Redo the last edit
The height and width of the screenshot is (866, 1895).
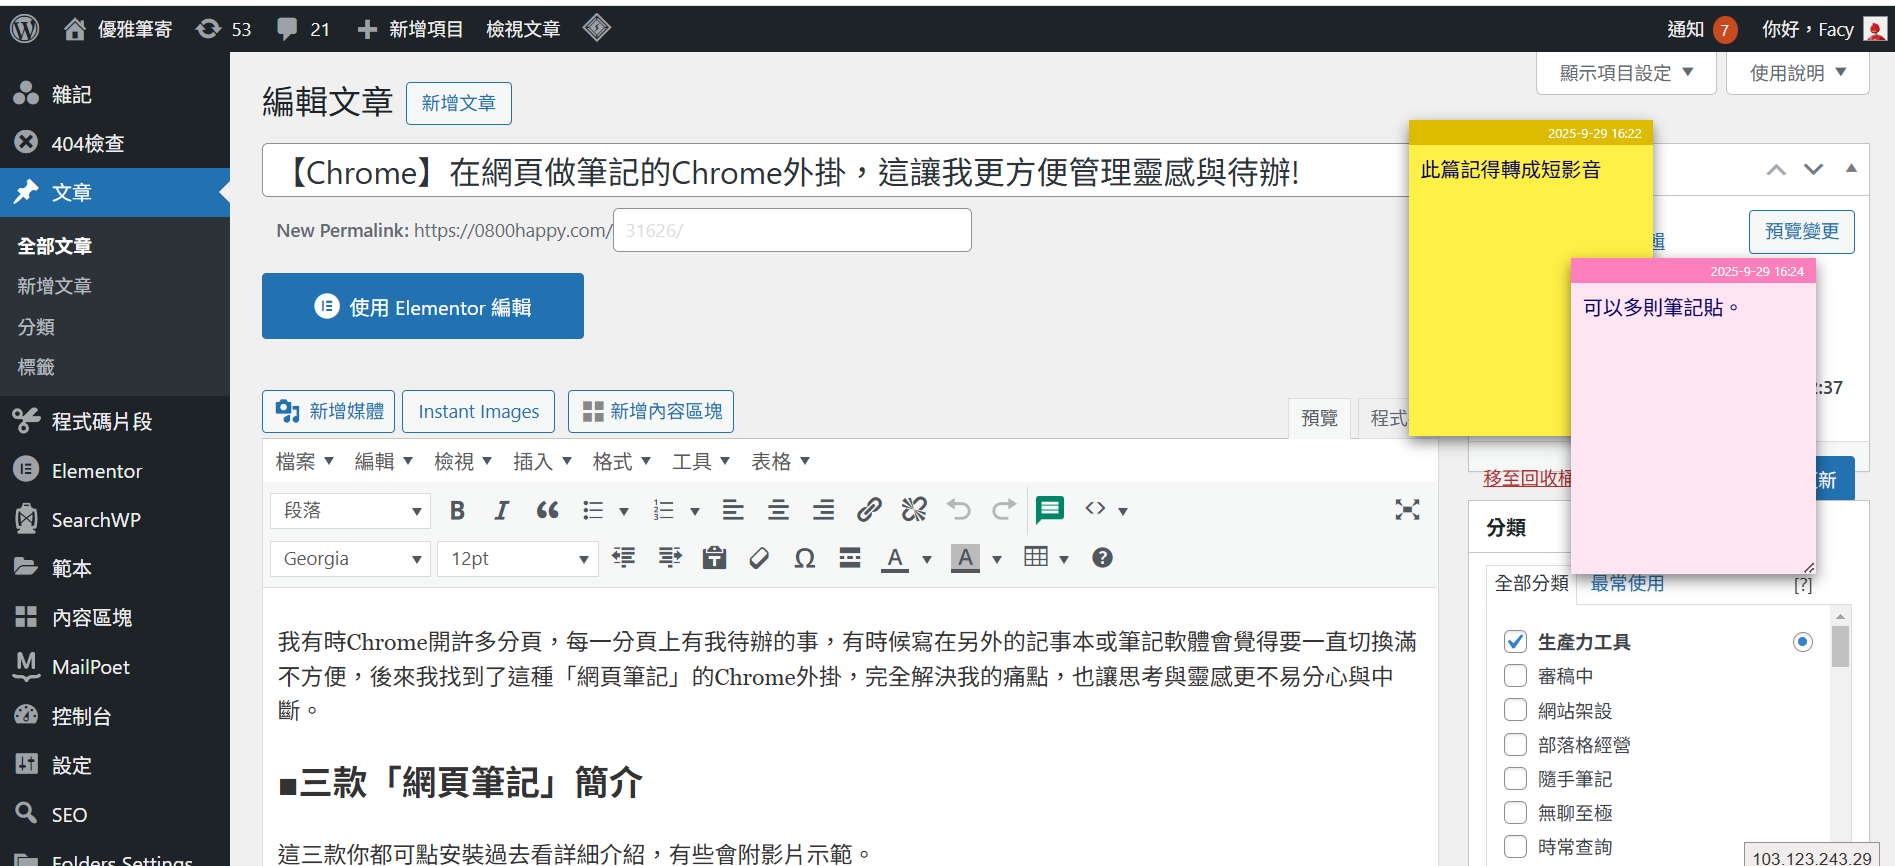(1004, 510)
